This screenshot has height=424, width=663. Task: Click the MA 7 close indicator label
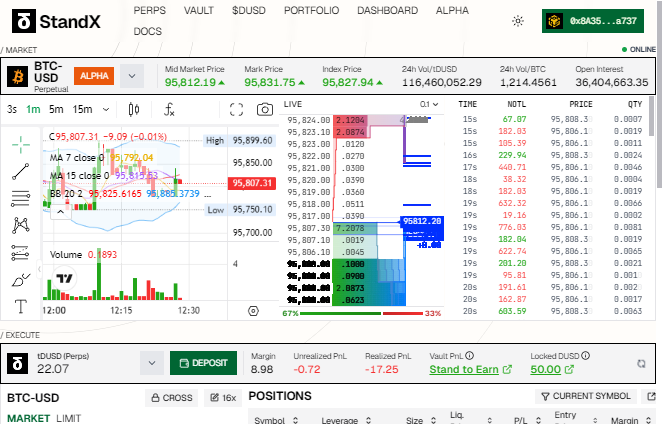point(77,158)
